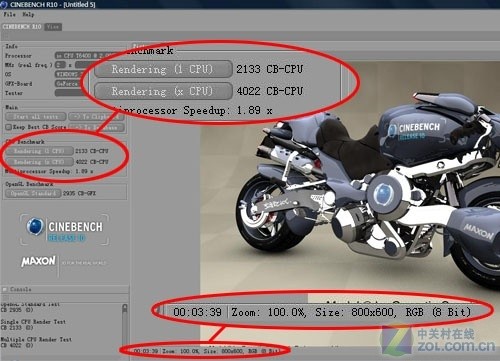Click the To Database button beside Keep Best
The image size is (500, 361).
point(97,127)
